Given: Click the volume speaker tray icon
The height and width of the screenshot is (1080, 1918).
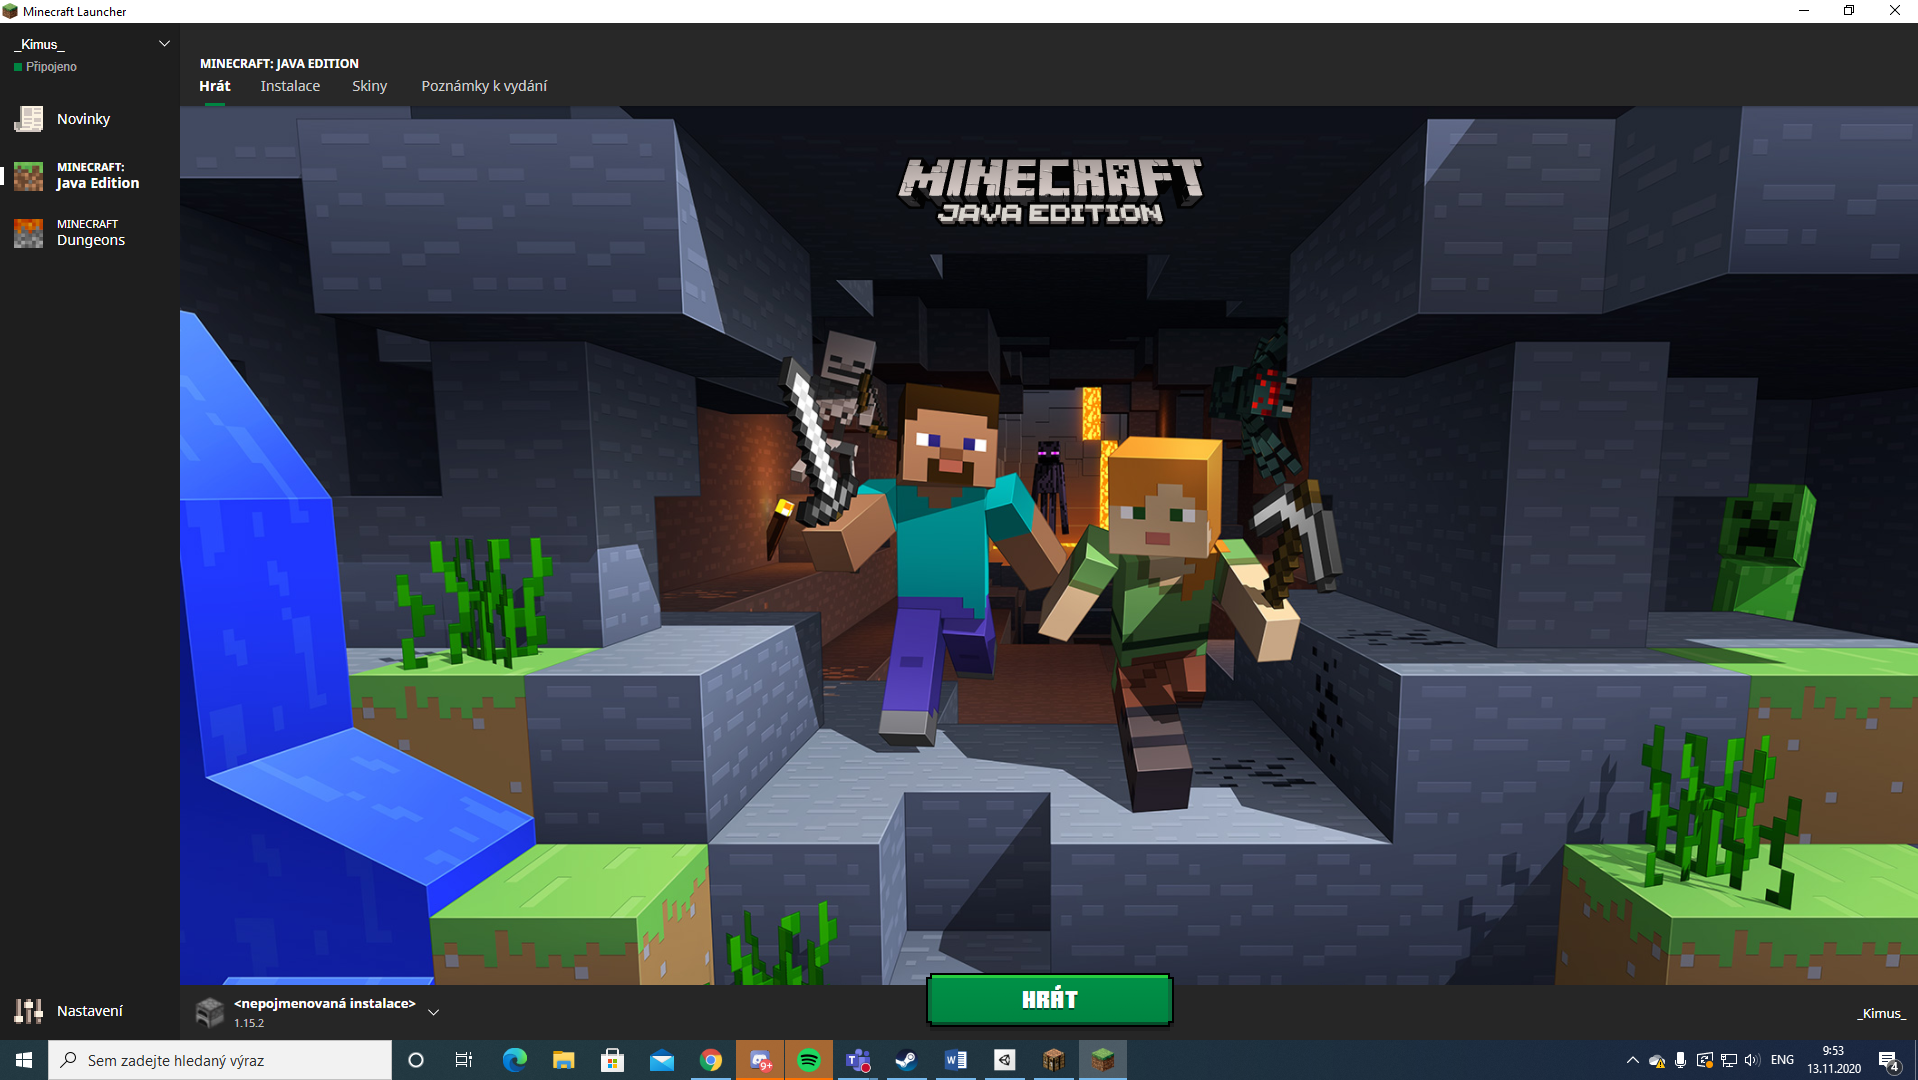Looking at the screenshot, I should 1752,1060.
